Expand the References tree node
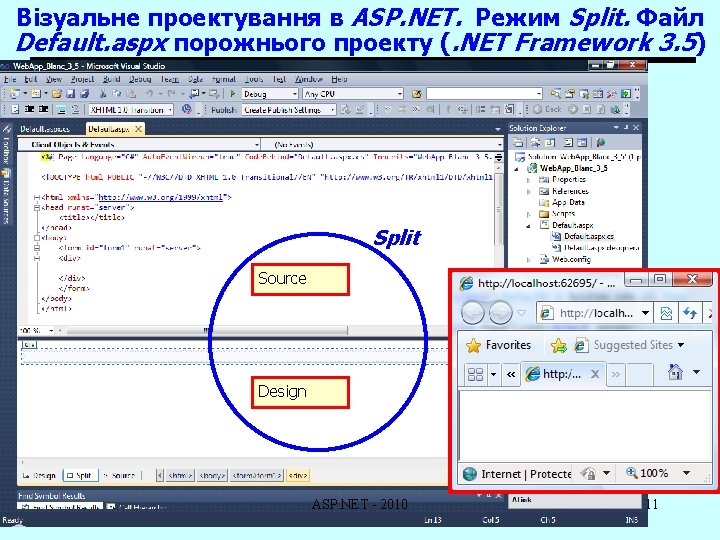Image resolution: width=720 pixels, height=540 pixels. (528, 191)
